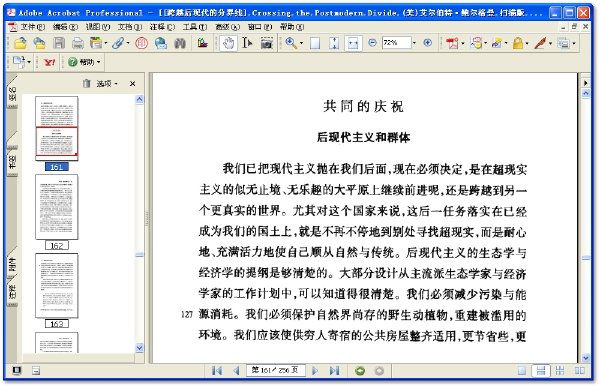This screenshot has width=600, height=387.
Task: Open the 窗口(W) menu
Action: [260, 27]
